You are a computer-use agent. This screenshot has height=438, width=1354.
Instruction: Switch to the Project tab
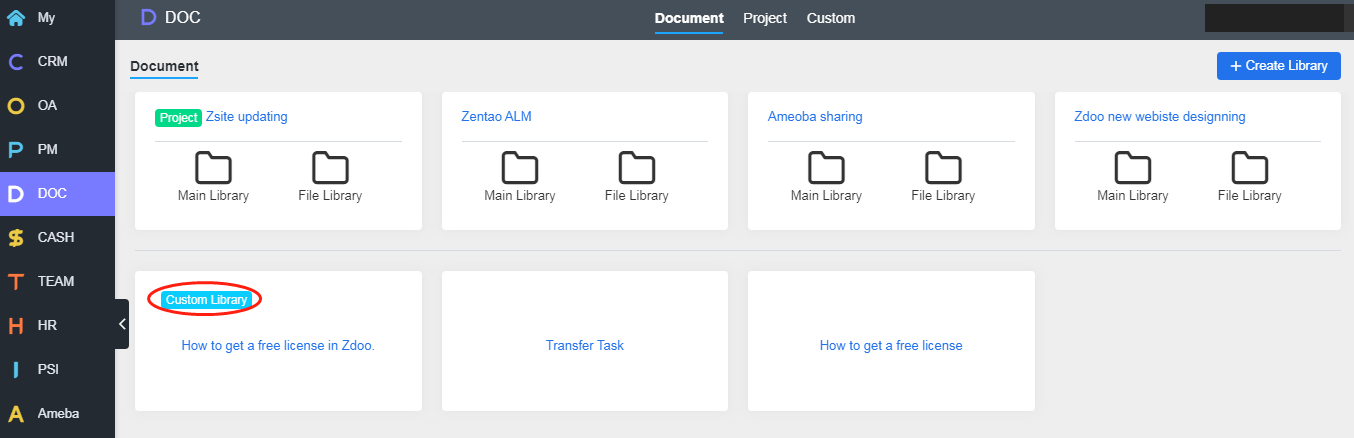pos(765,18)
